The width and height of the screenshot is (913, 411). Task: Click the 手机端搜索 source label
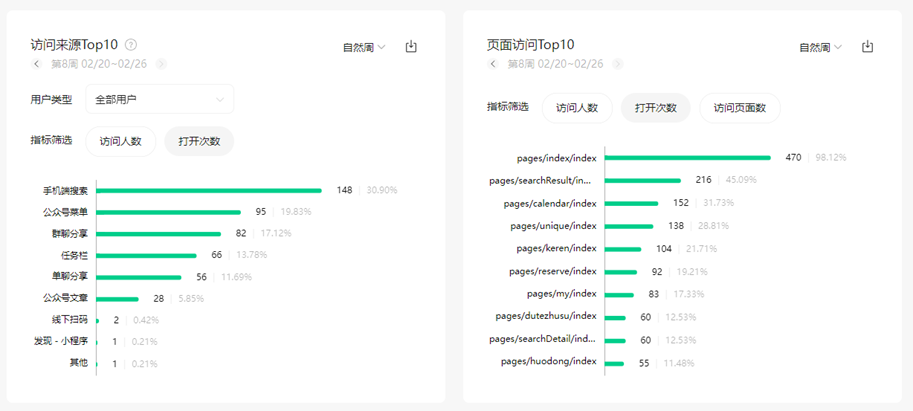click(65, 190)
